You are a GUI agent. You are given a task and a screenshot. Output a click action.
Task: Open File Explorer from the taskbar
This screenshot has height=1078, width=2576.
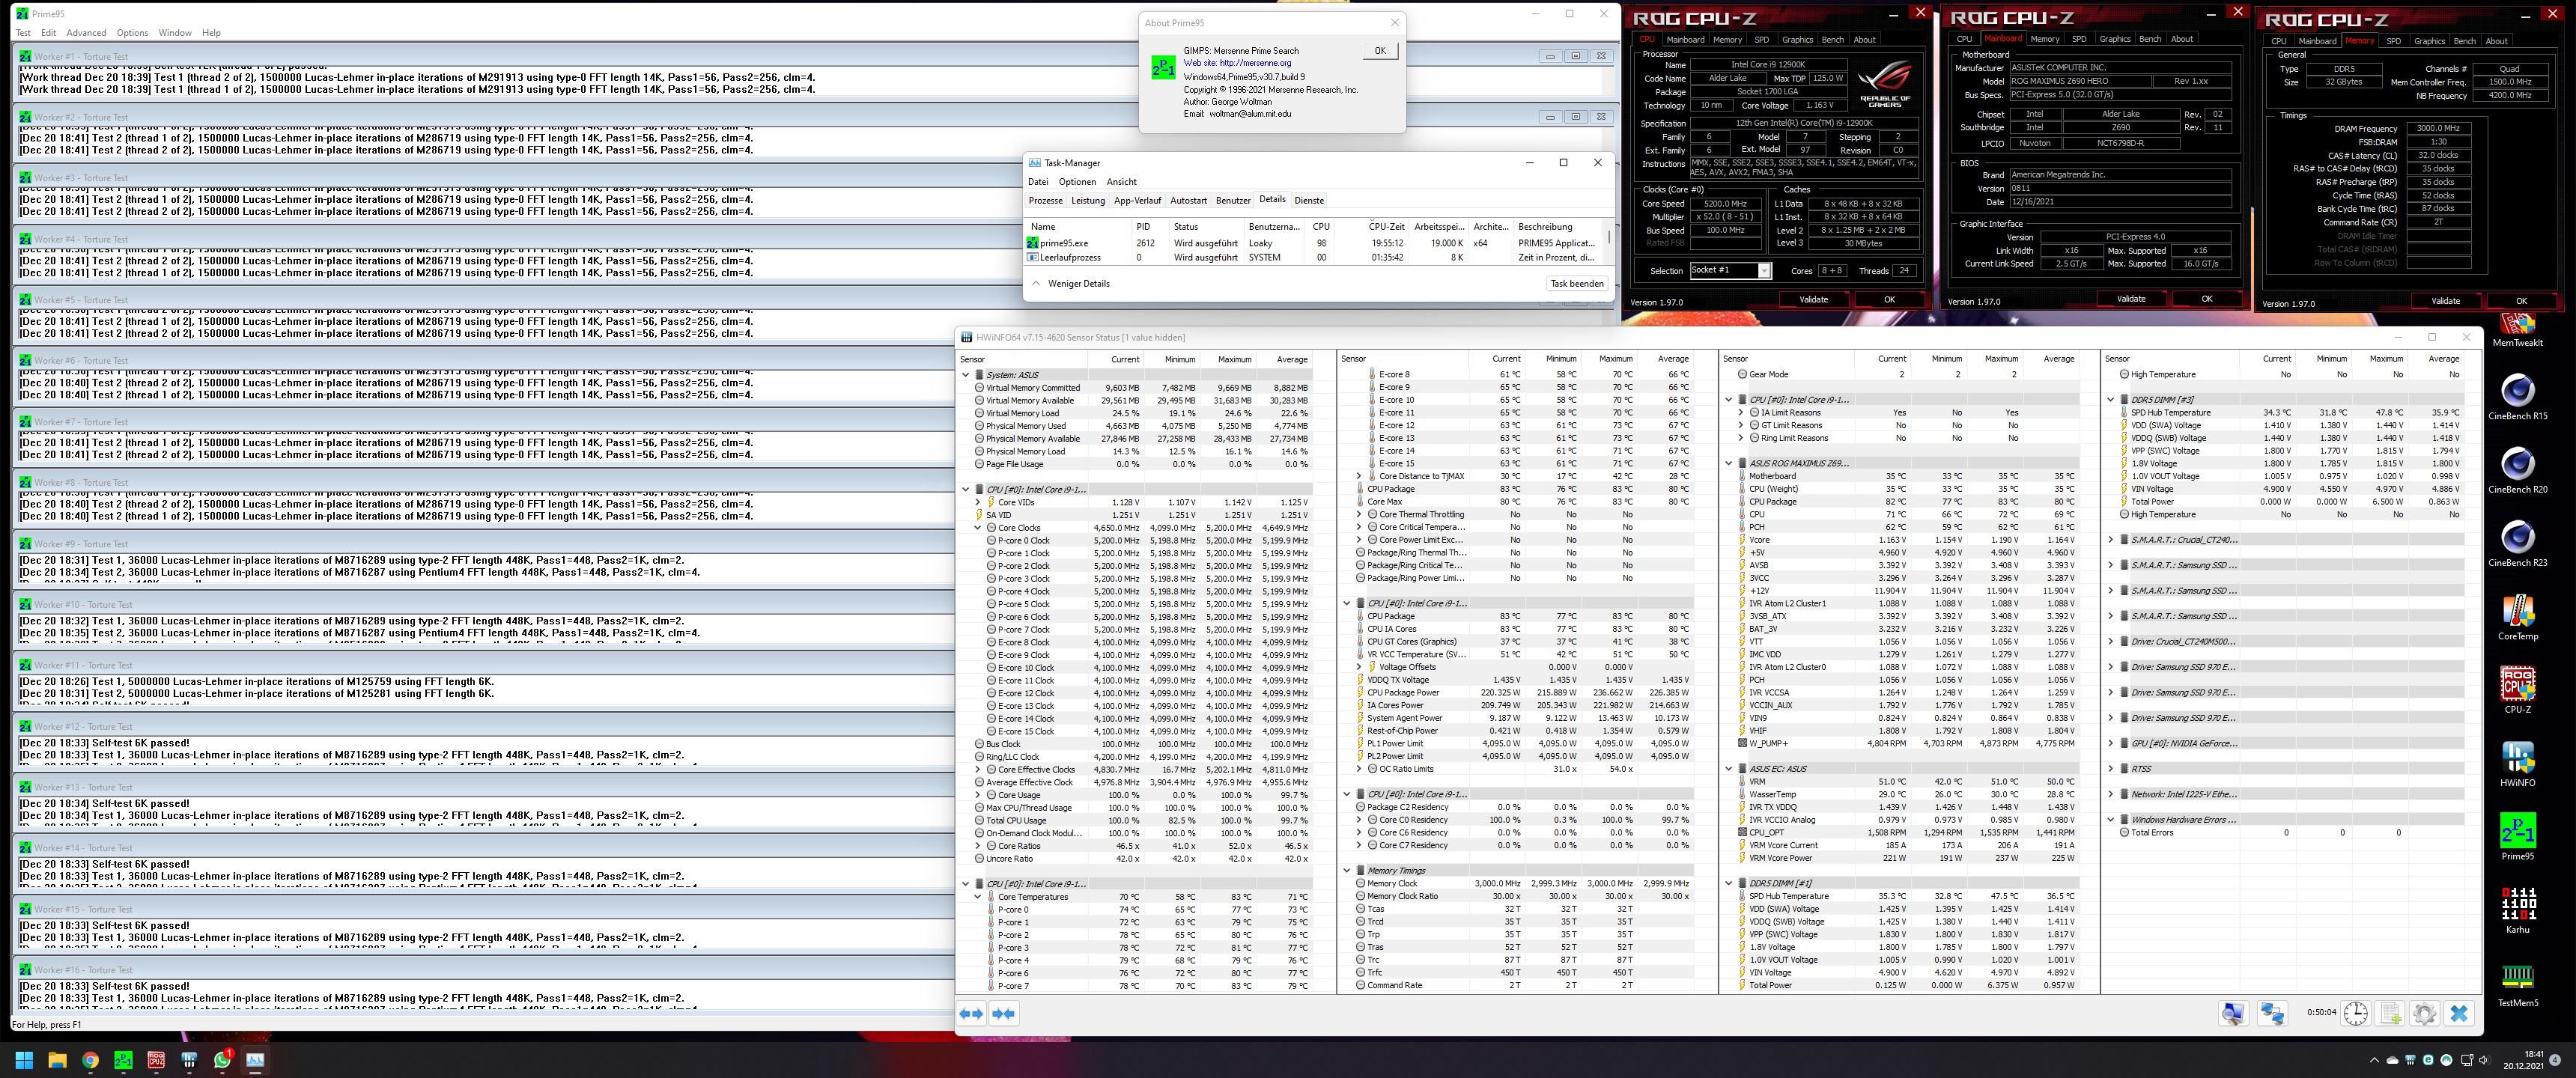point(57,1060)
